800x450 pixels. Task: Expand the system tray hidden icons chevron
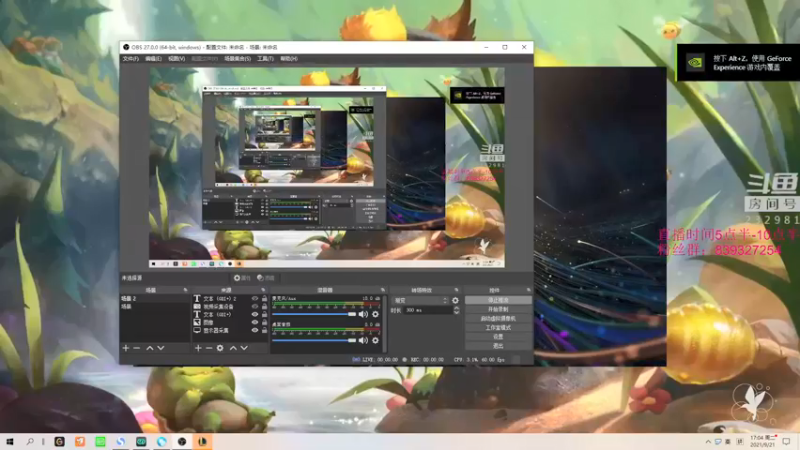tap(708, 441)
